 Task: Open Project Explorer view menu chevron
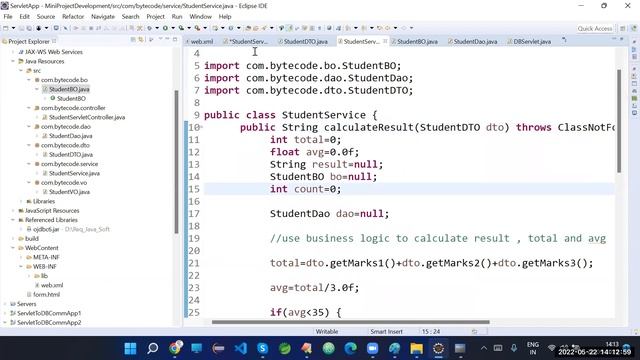coord(160,39)
